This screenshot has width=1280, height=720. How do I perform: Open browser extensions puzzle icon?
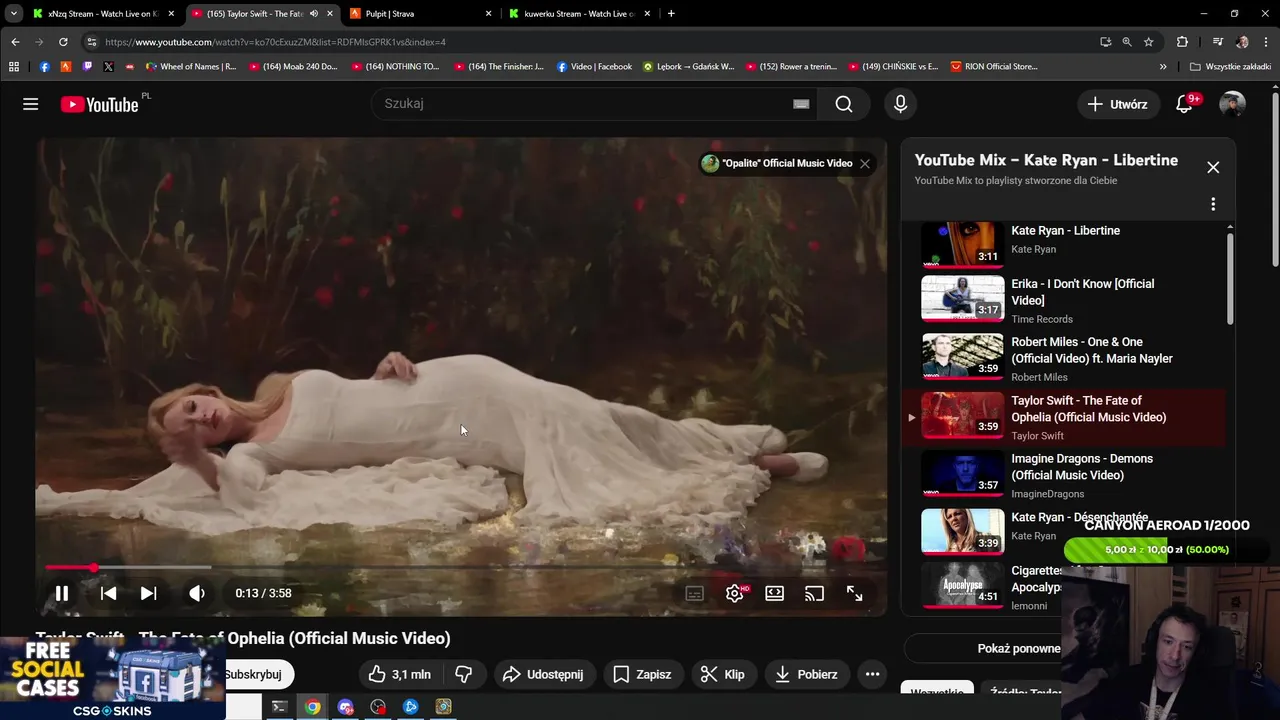click(x=1182, y=42)
